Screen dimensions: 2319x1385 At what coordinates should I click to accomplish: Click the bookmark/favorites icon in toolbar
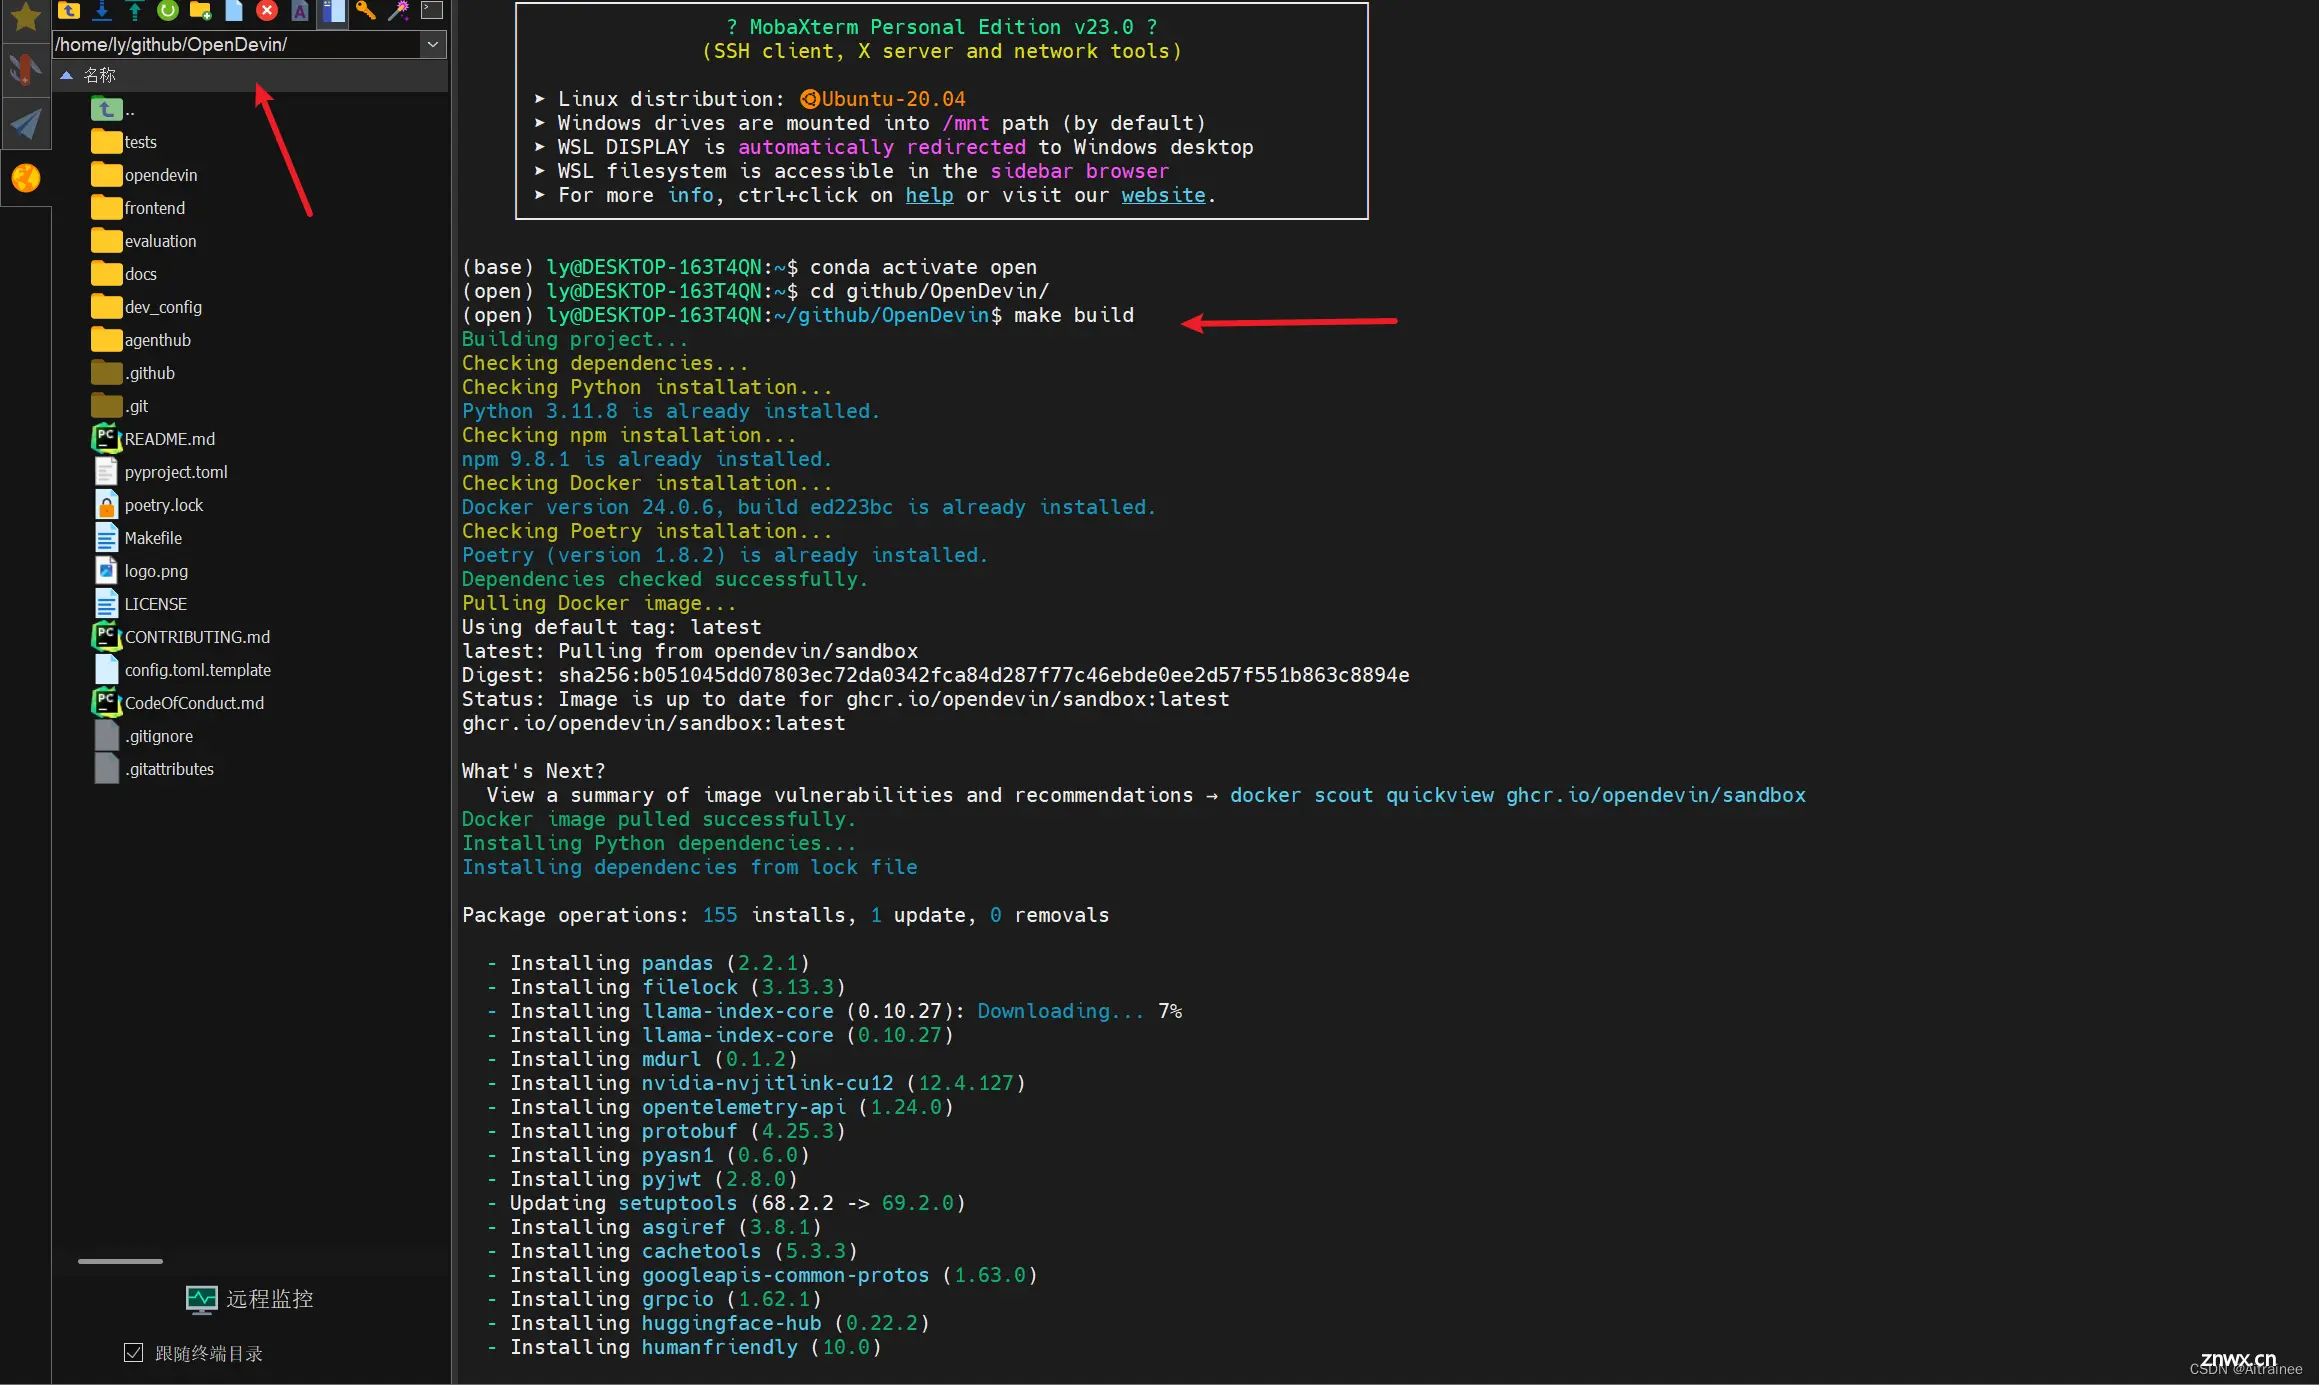[23, 13]
